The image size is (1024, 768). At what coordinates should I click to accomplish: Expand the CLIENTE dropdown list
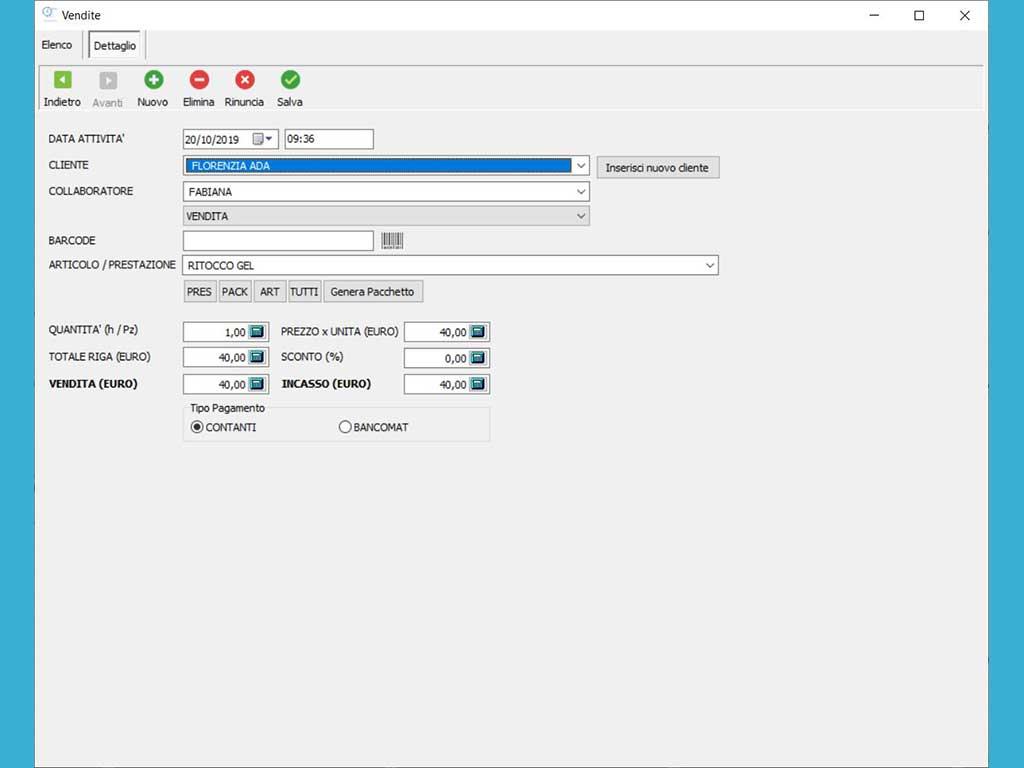click(x=581, y=166)
